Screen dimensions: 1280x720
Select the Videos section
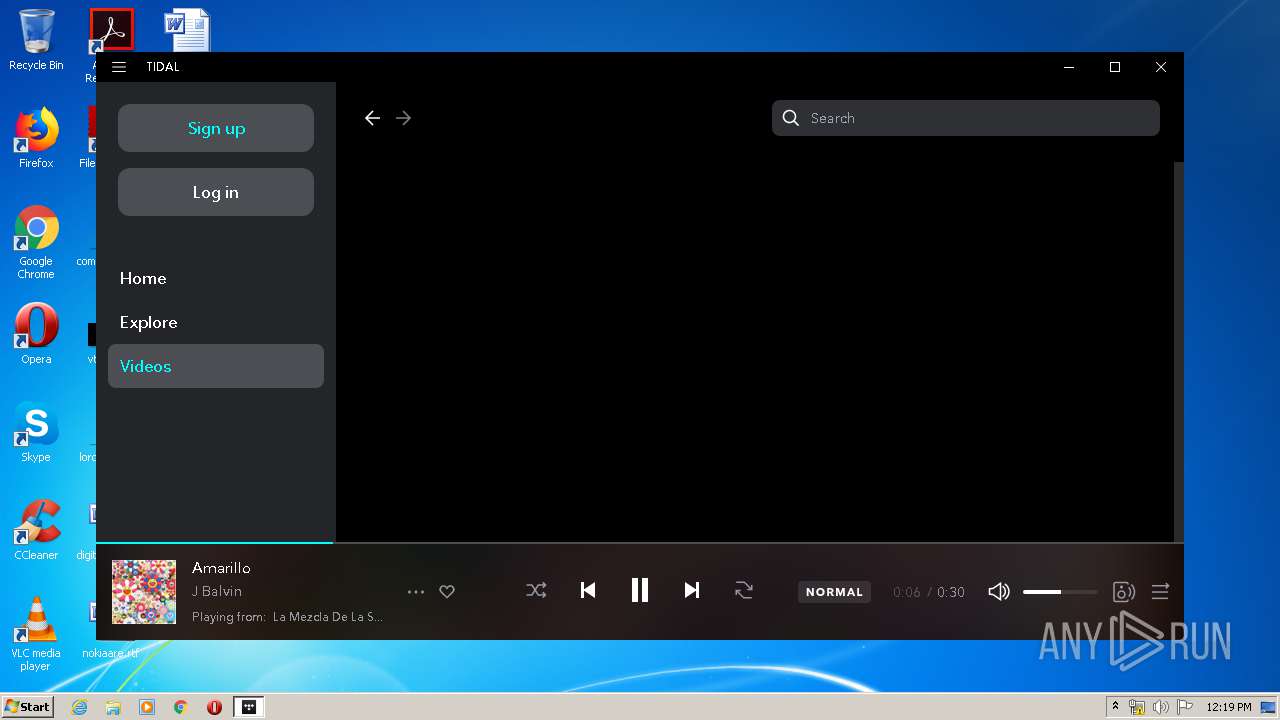(x=216, y=366)
